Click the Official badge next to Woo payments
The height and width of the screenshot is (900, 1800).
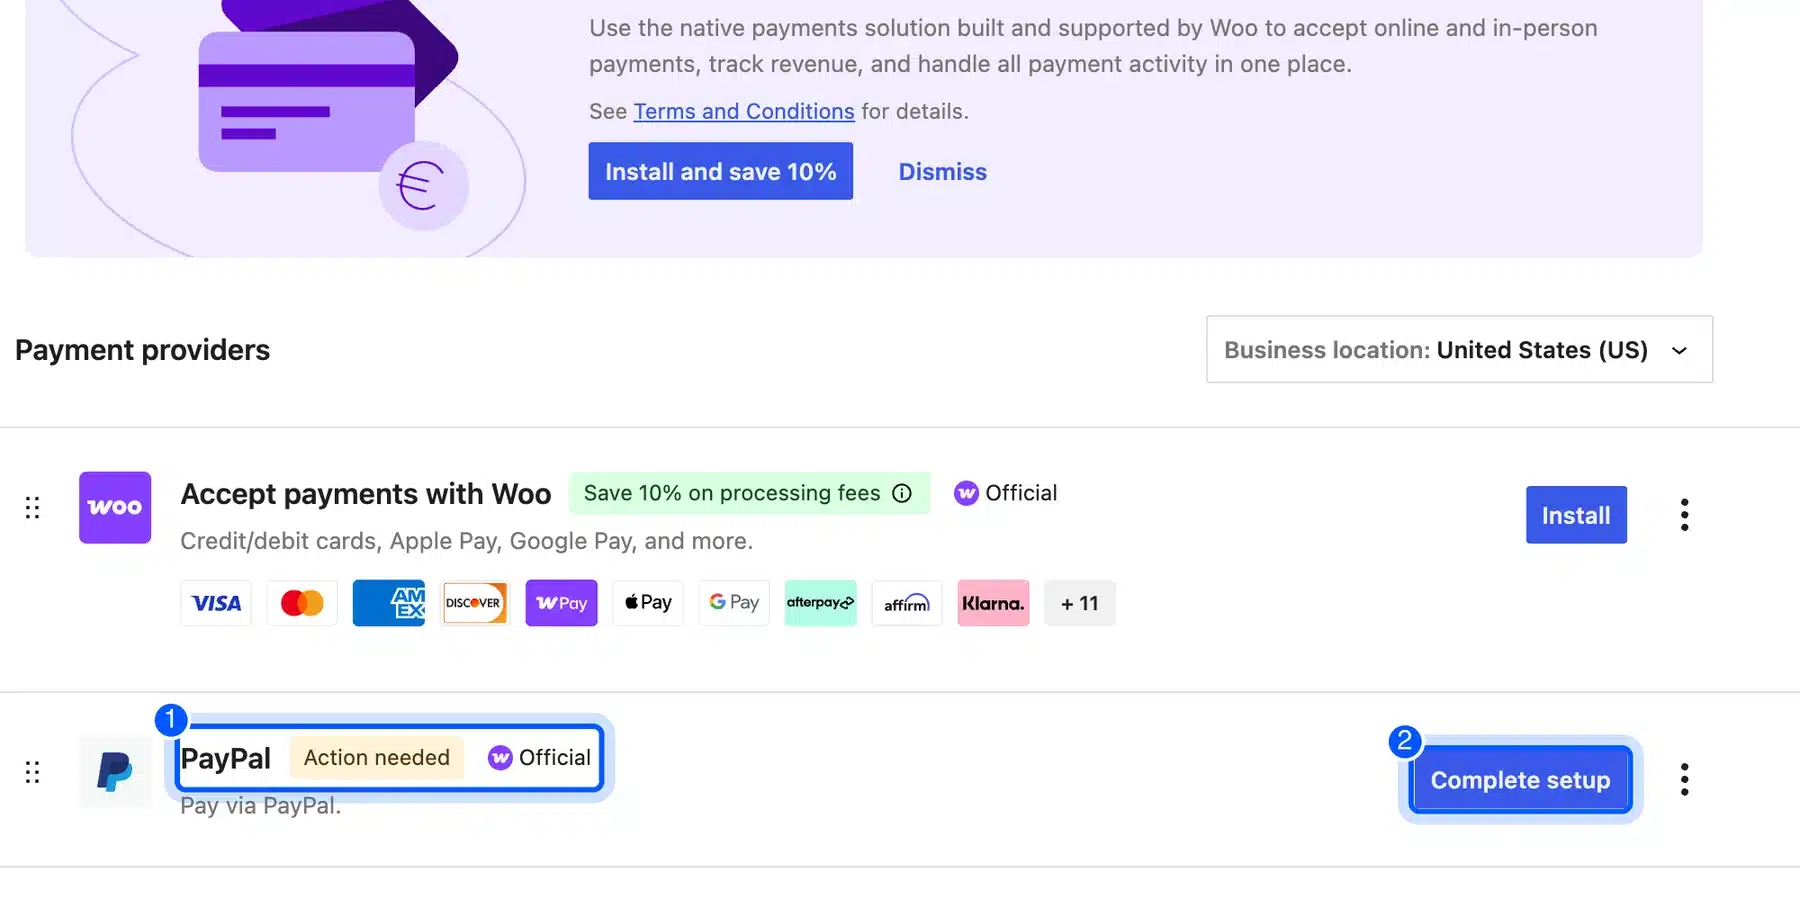point(1005,493)
